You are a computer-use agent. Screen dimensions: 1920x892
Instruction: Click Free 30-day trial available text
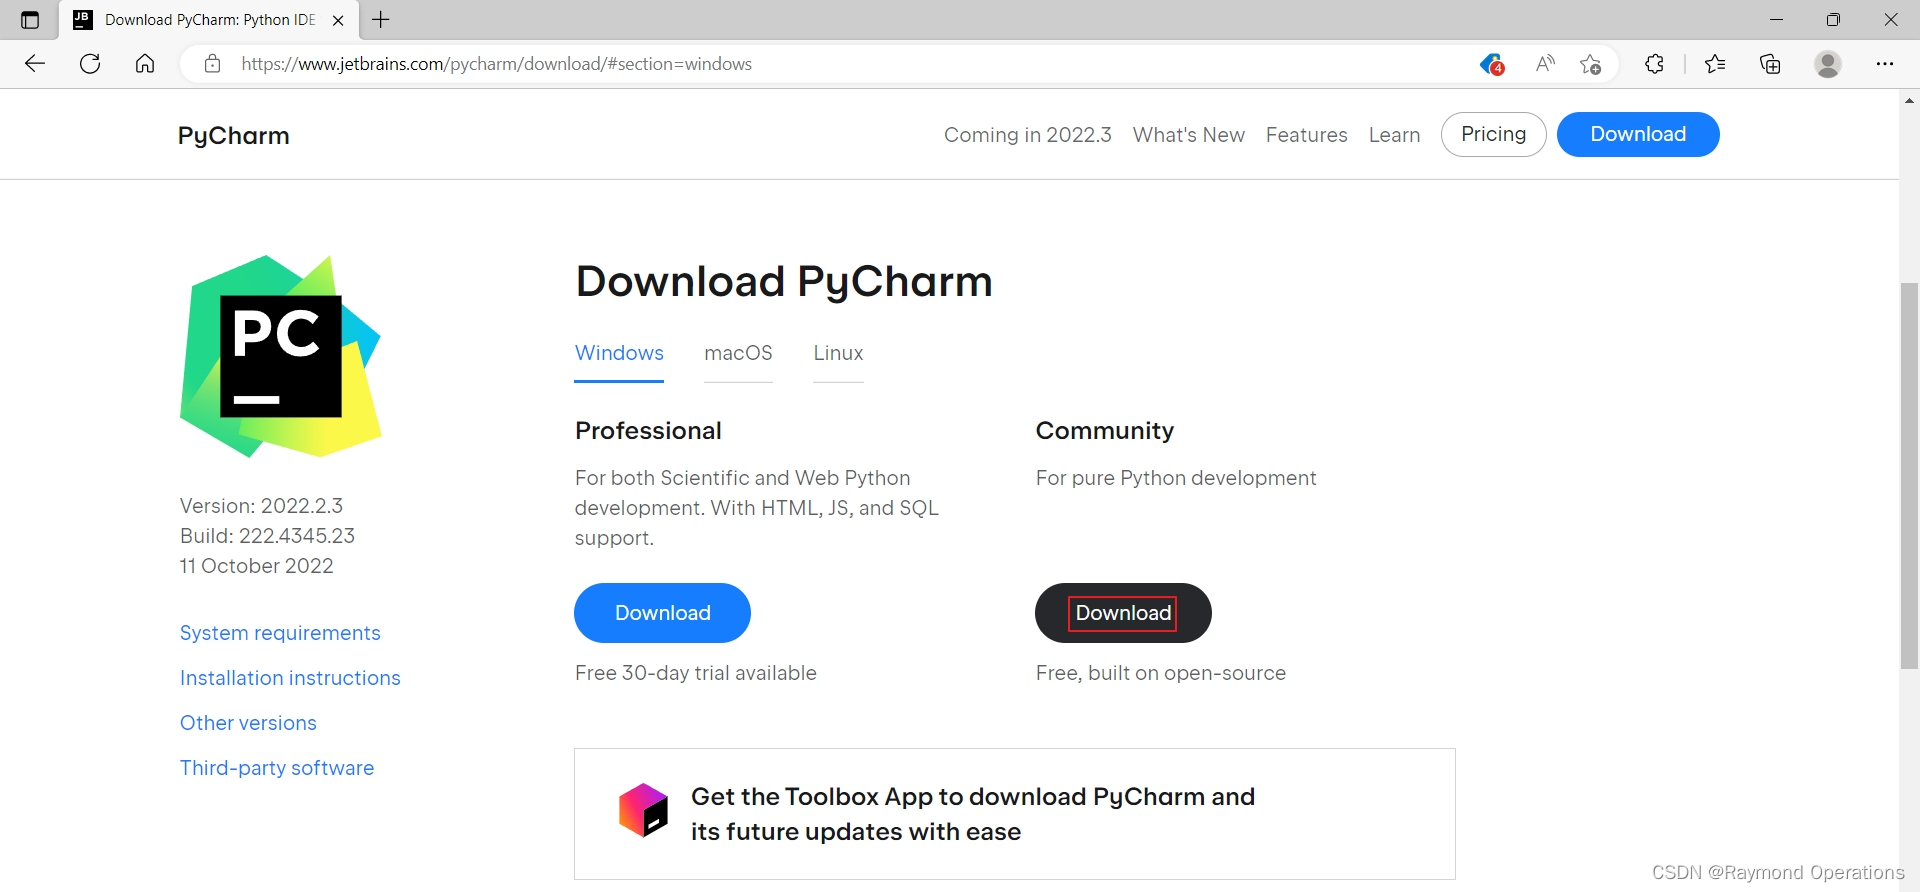click(696, 673)
